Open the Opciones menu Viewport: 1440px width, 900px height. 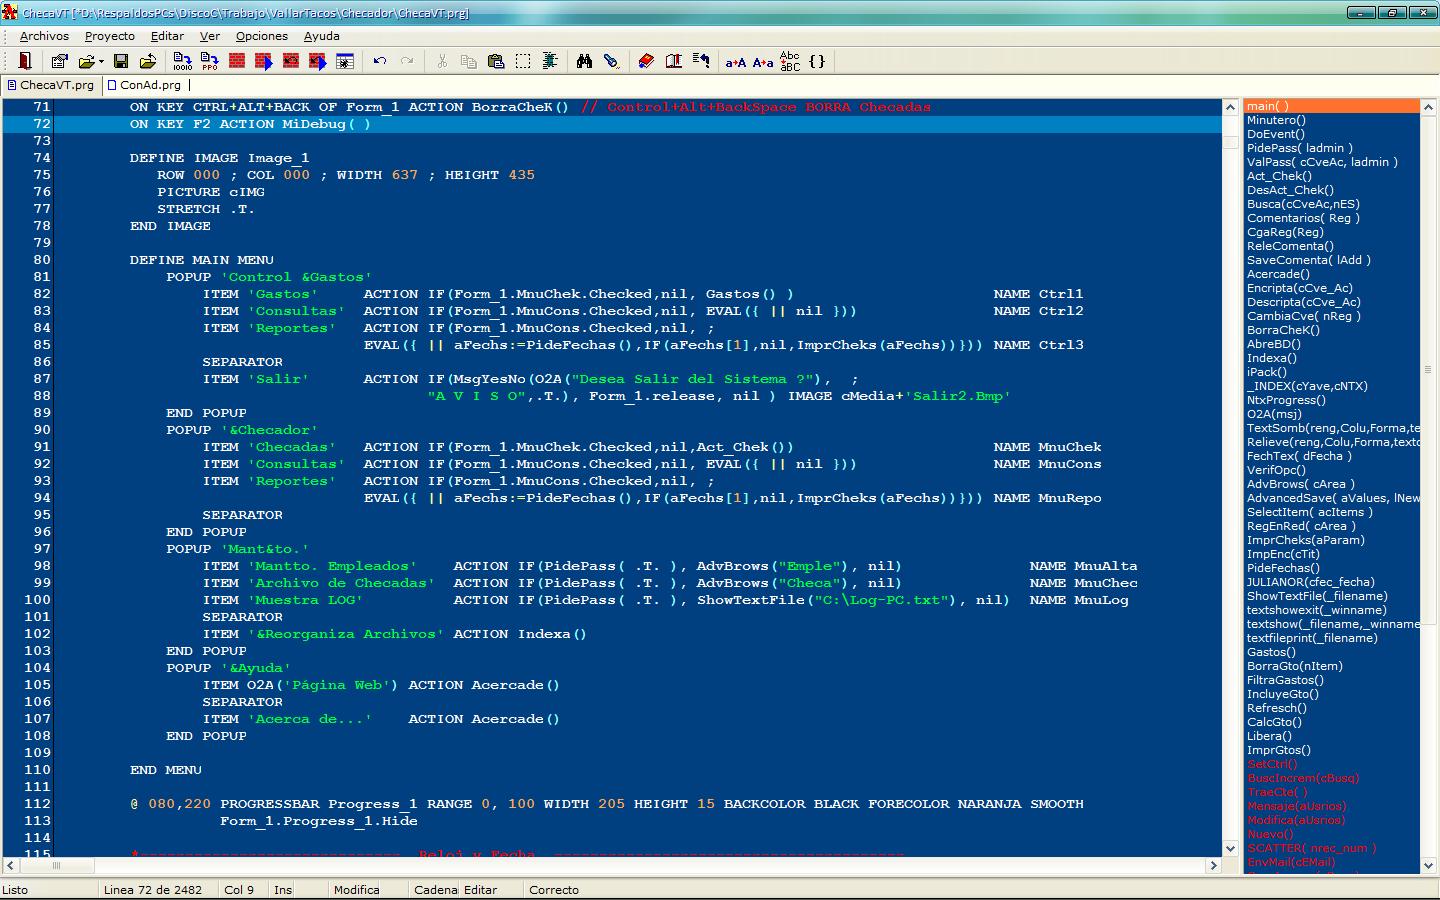click(262, 36)
